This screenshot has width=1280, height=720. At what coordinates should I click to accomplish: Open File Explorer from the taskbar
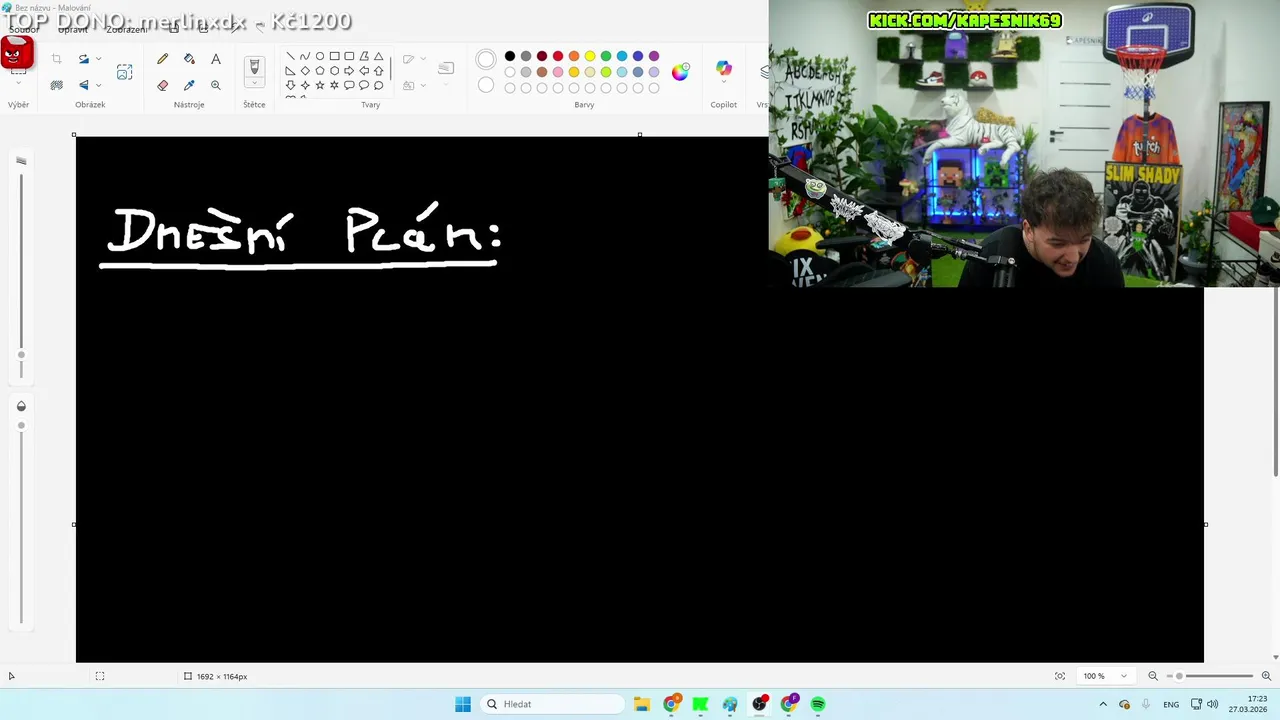[x=642, y=704]
